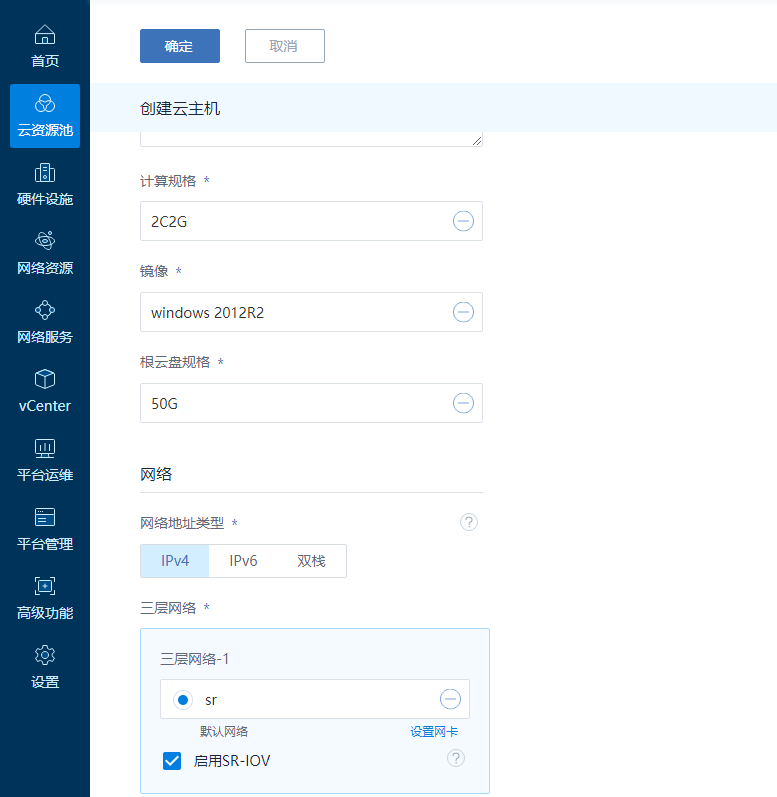Open the 硬件设施 hardware facilities icon

click(x=45, y=173)
